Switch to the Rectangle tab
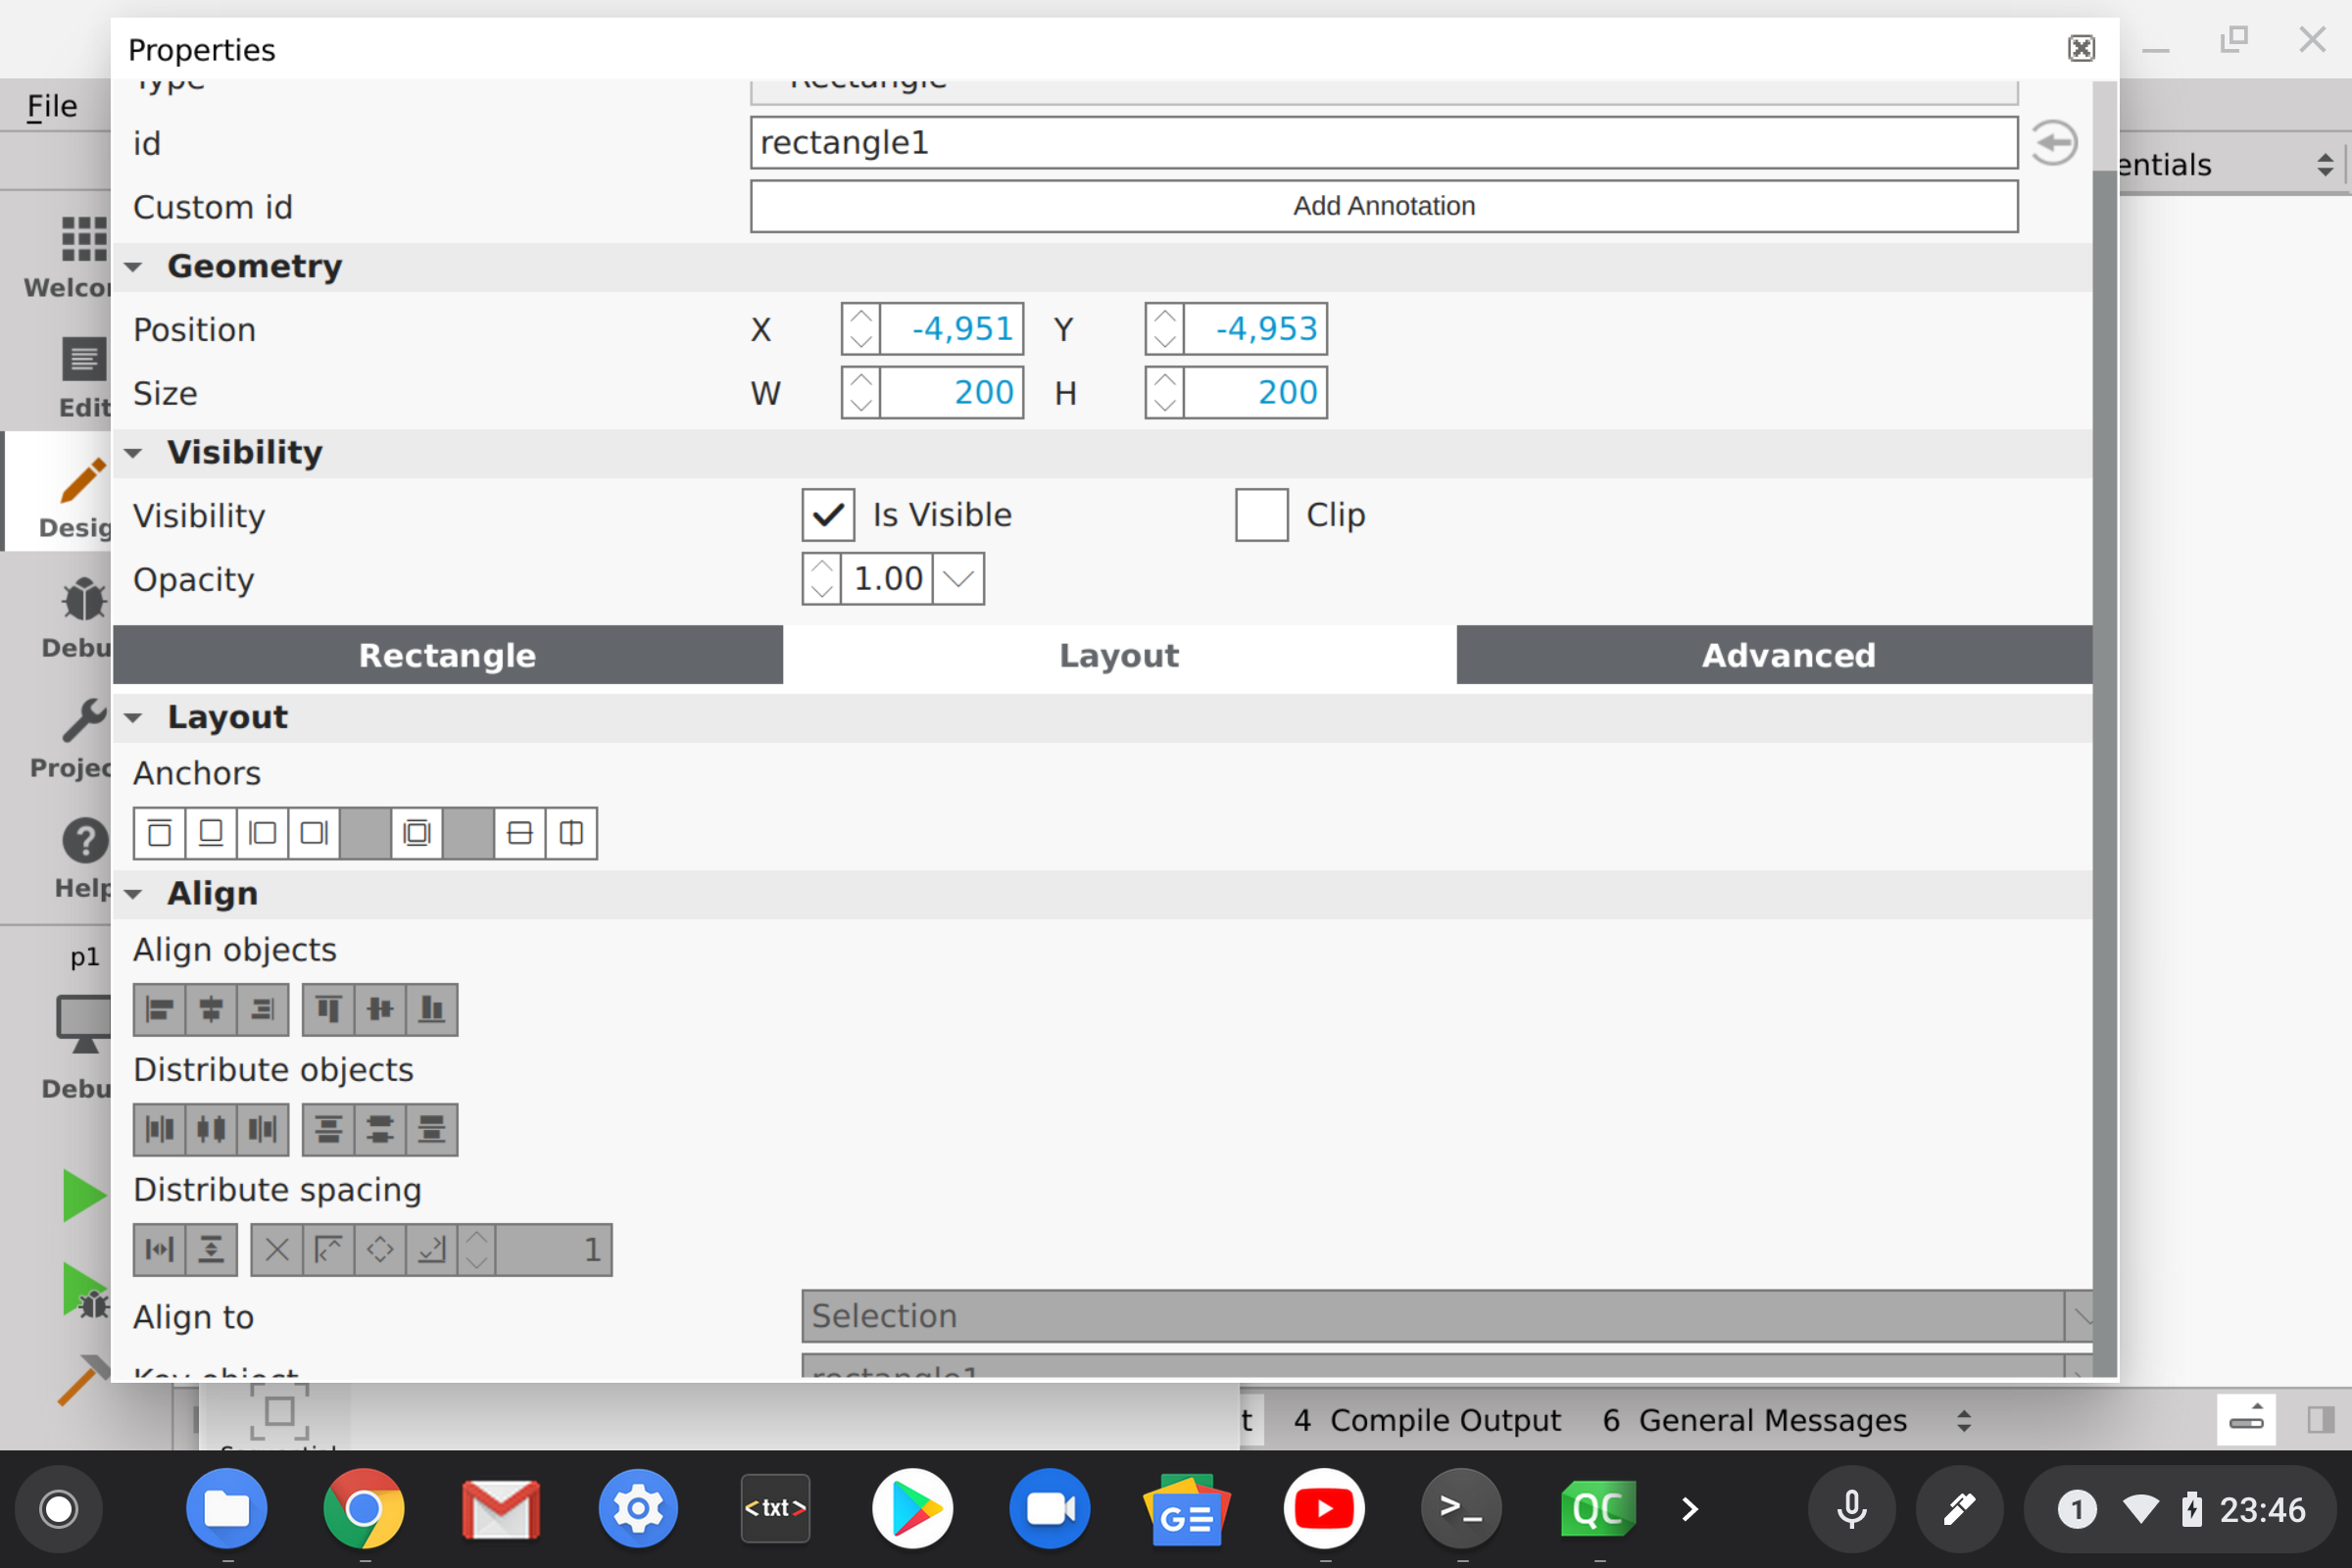This screenshot has width=2352, height=1568. pos(447,655)
